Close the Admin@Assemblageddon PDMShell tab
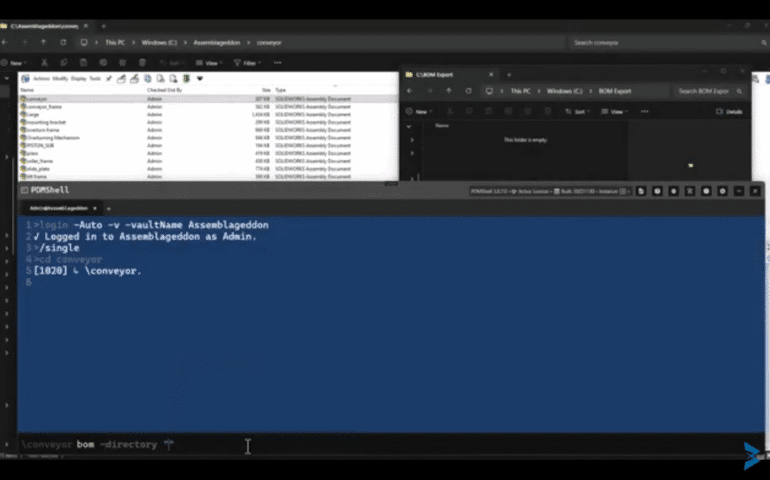Screen dimensions: 770x480 click(x=95, y=208)
